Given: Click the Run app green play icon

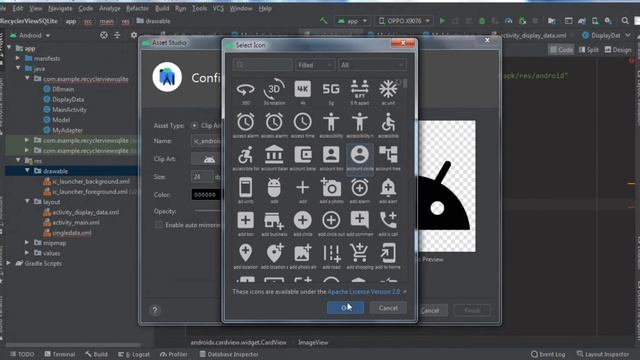Looking at the screenshot, I should [x=442, y=21].
